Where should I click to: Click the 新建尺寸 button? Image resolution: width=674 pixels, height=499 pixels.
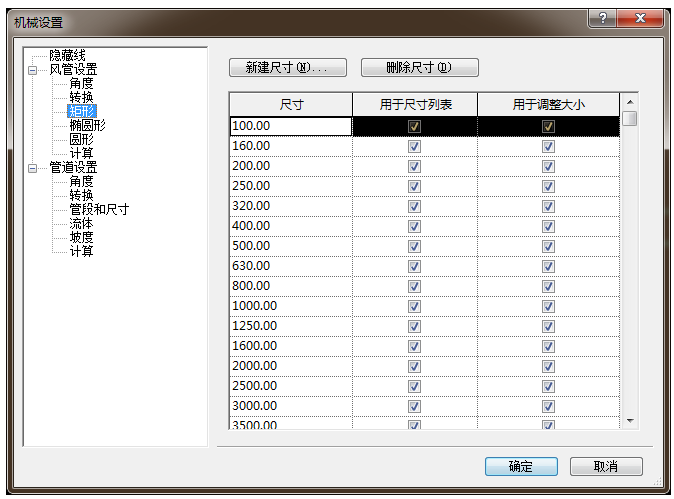288,67
